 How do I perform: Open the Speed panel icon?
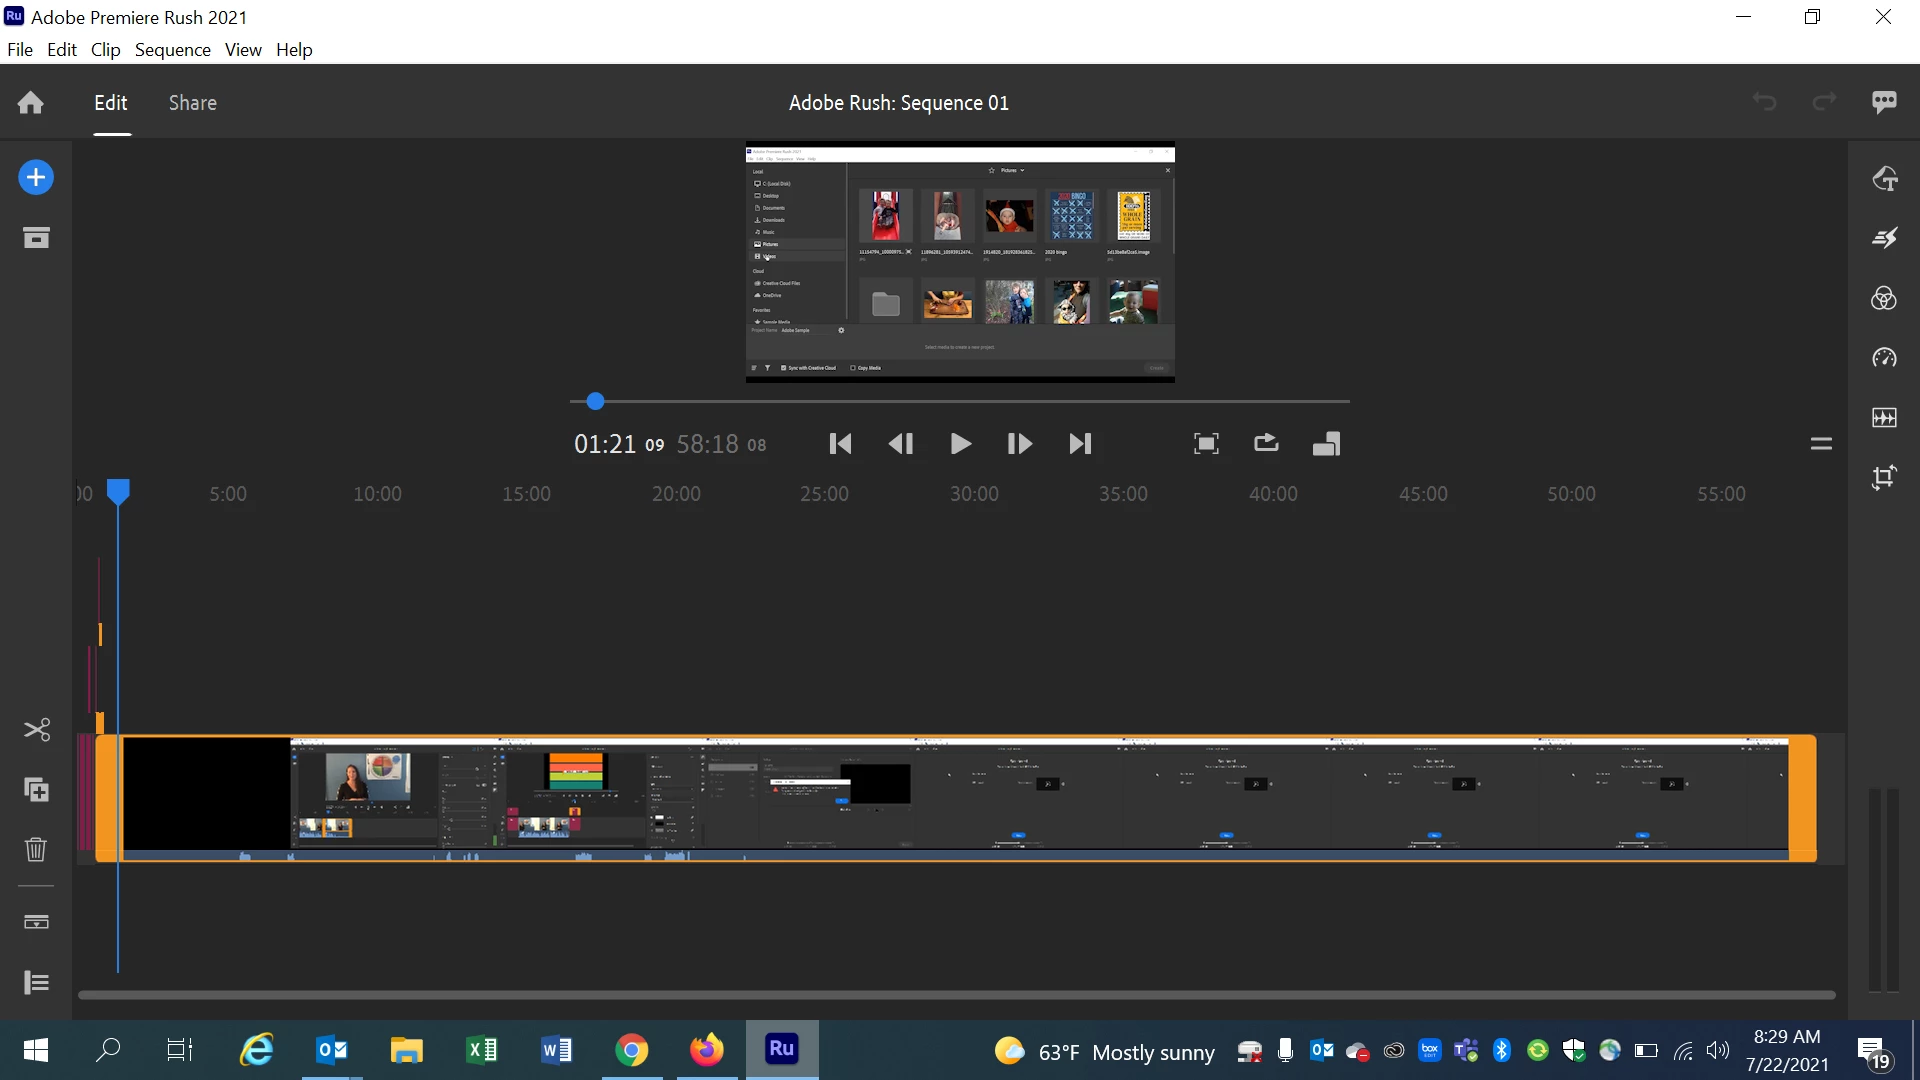tap(1884, 358)
